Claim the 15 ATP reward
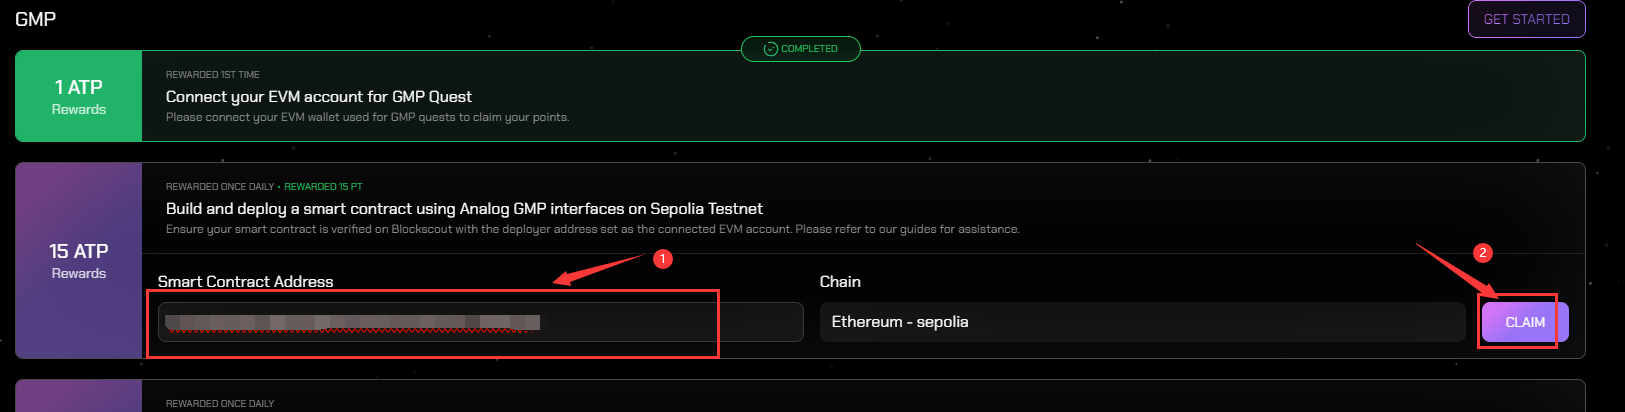The image size is (1625, 412). point(1525,322)
